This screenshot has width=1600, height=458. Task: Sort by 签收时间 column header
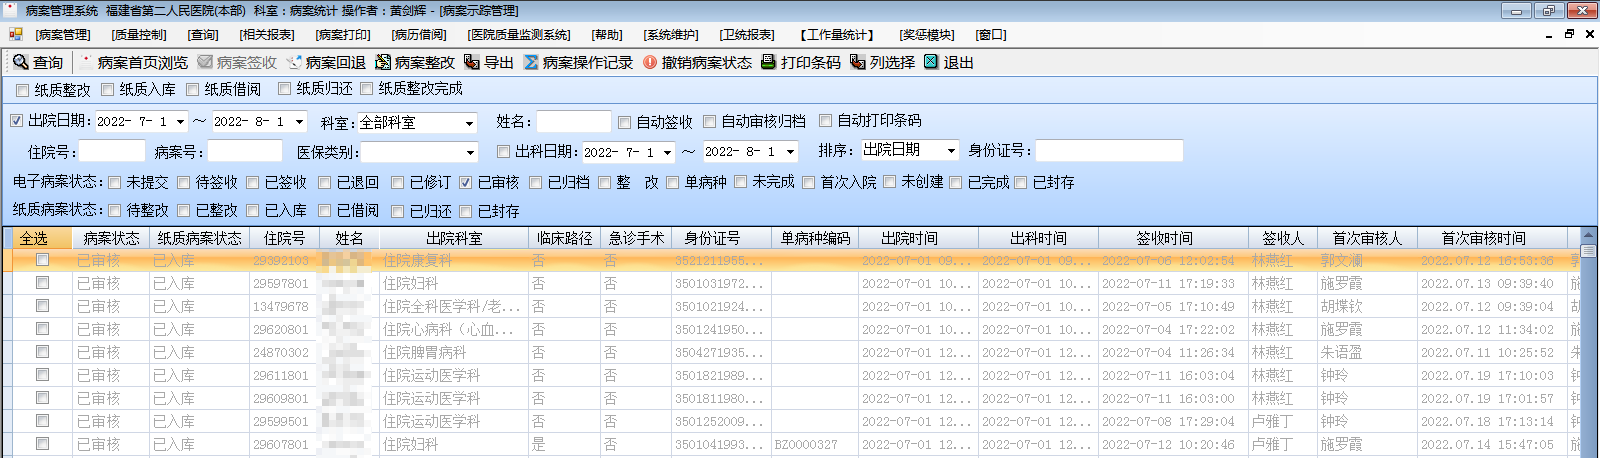pyautogui.click(x=1173, y=238)
